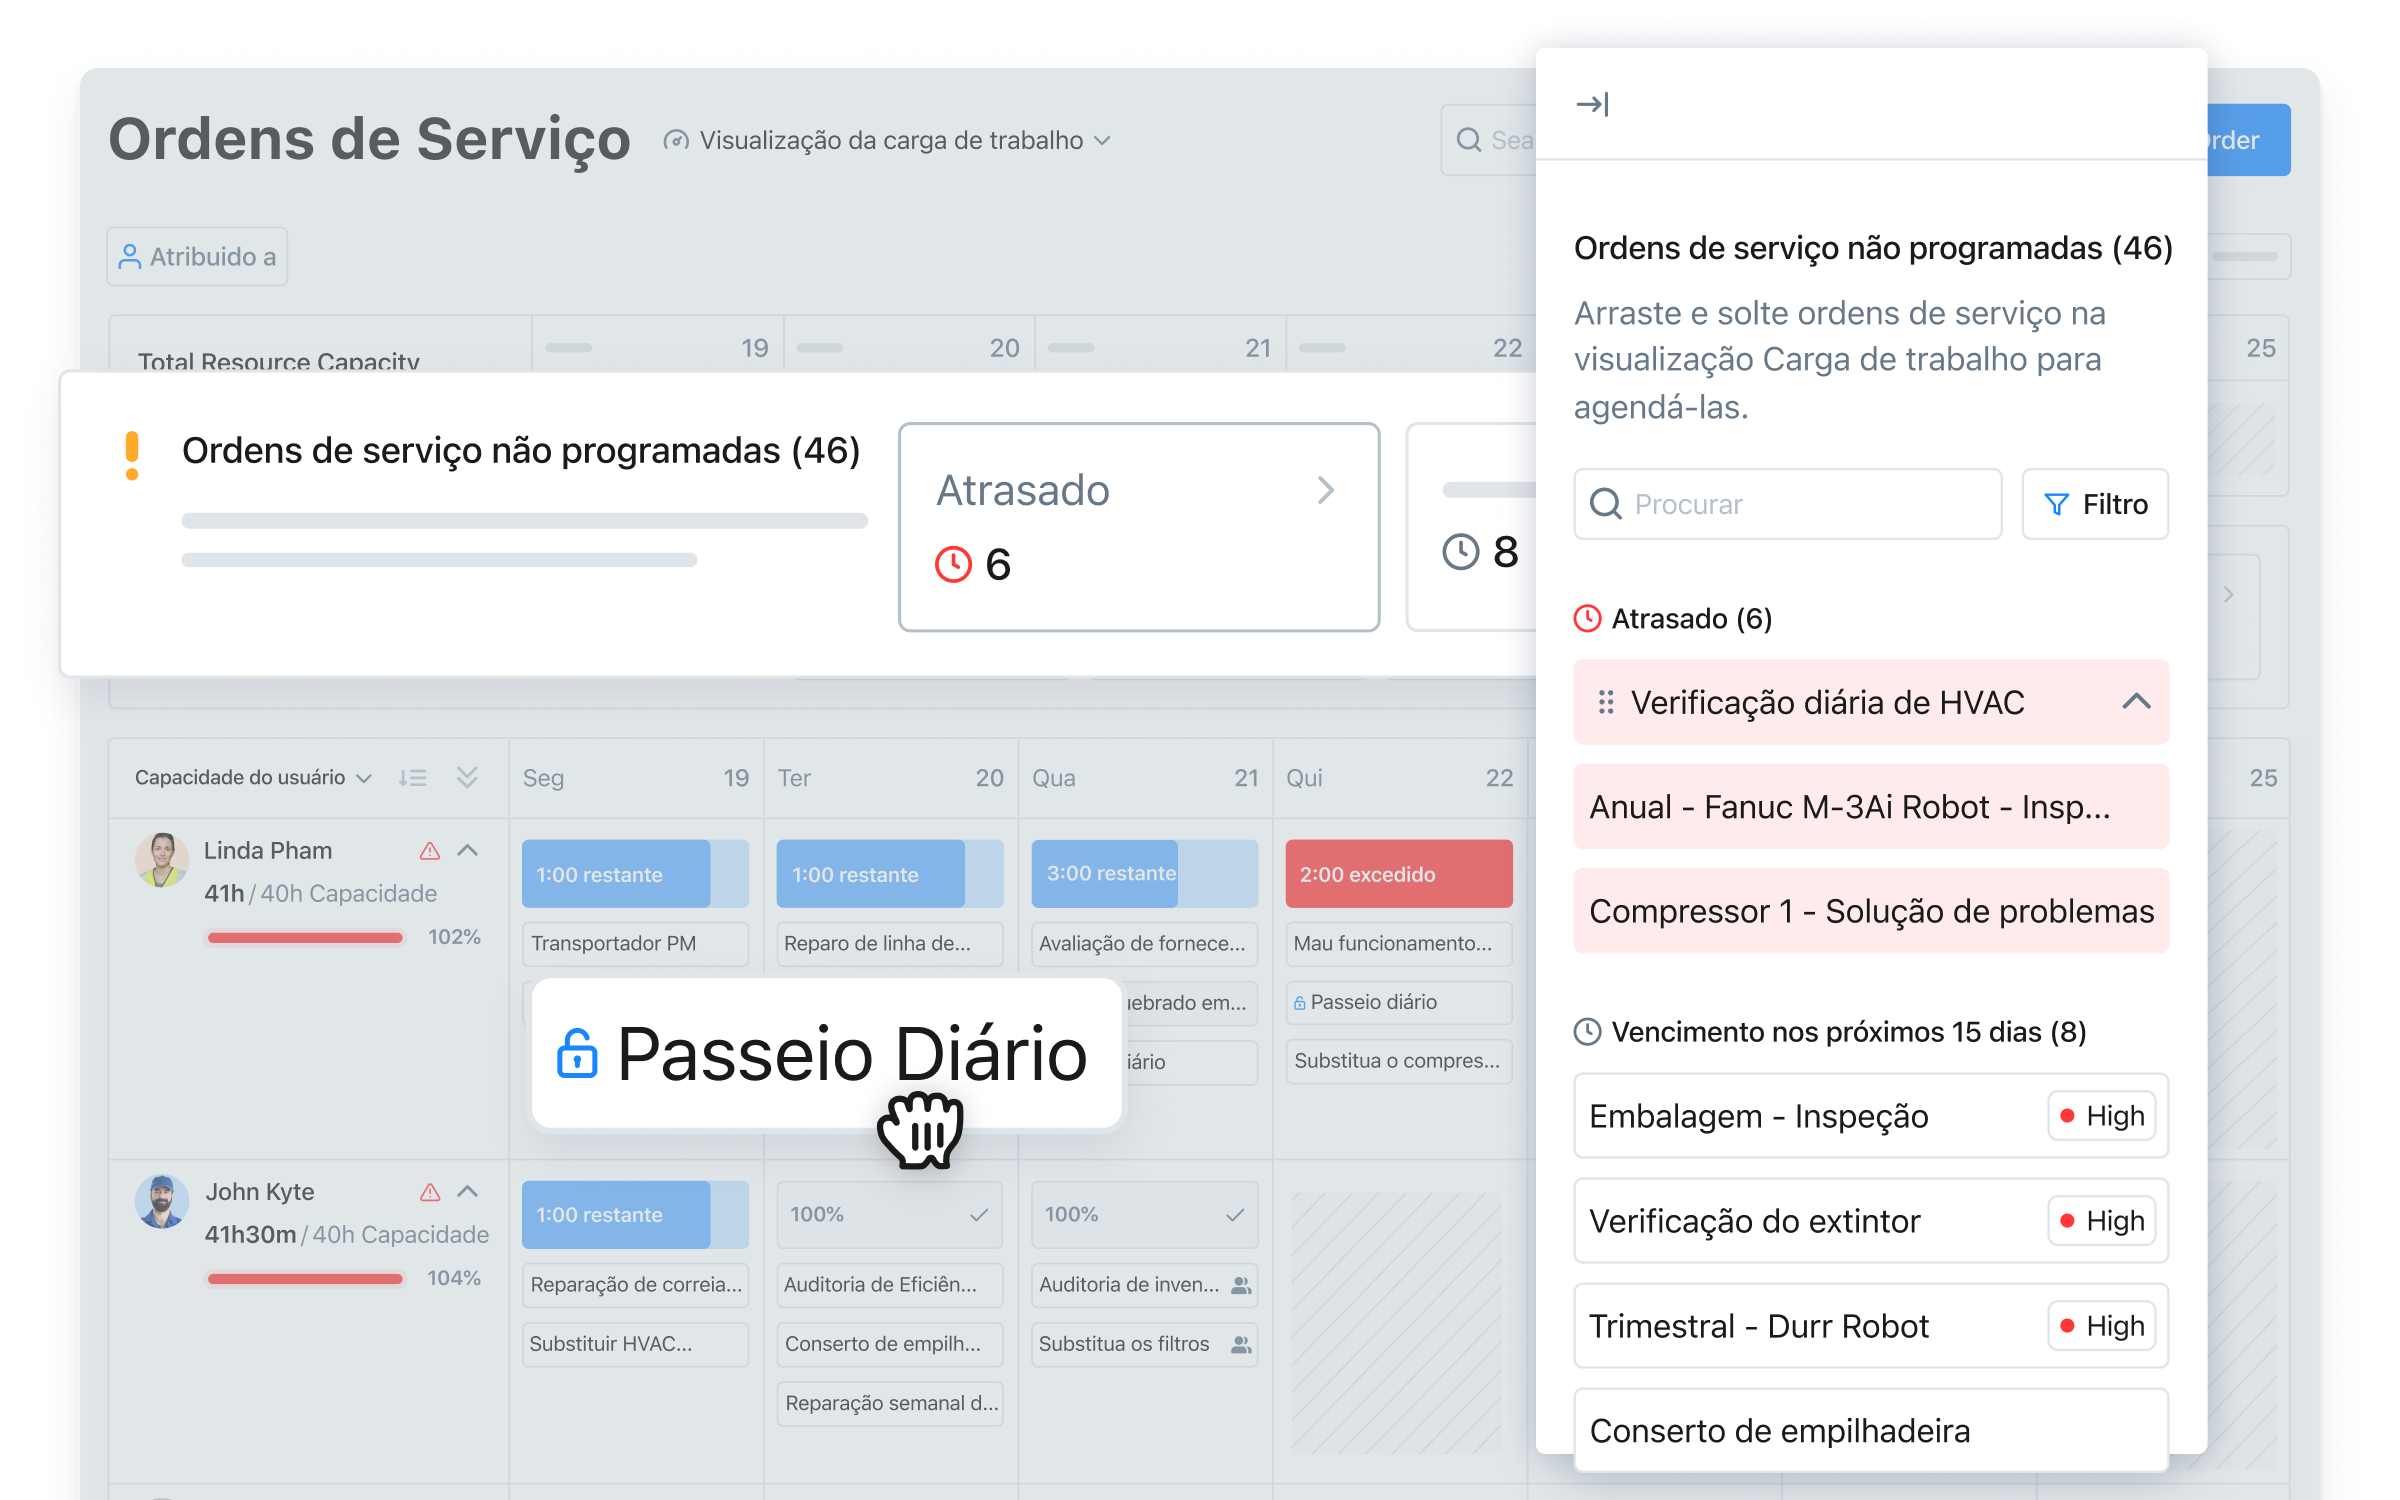Click John Kyte's overload warning triangle
Image resolution: width=2400 pixels, height=1500 pixels.
pyautogui.click(x=430, y=1192)
